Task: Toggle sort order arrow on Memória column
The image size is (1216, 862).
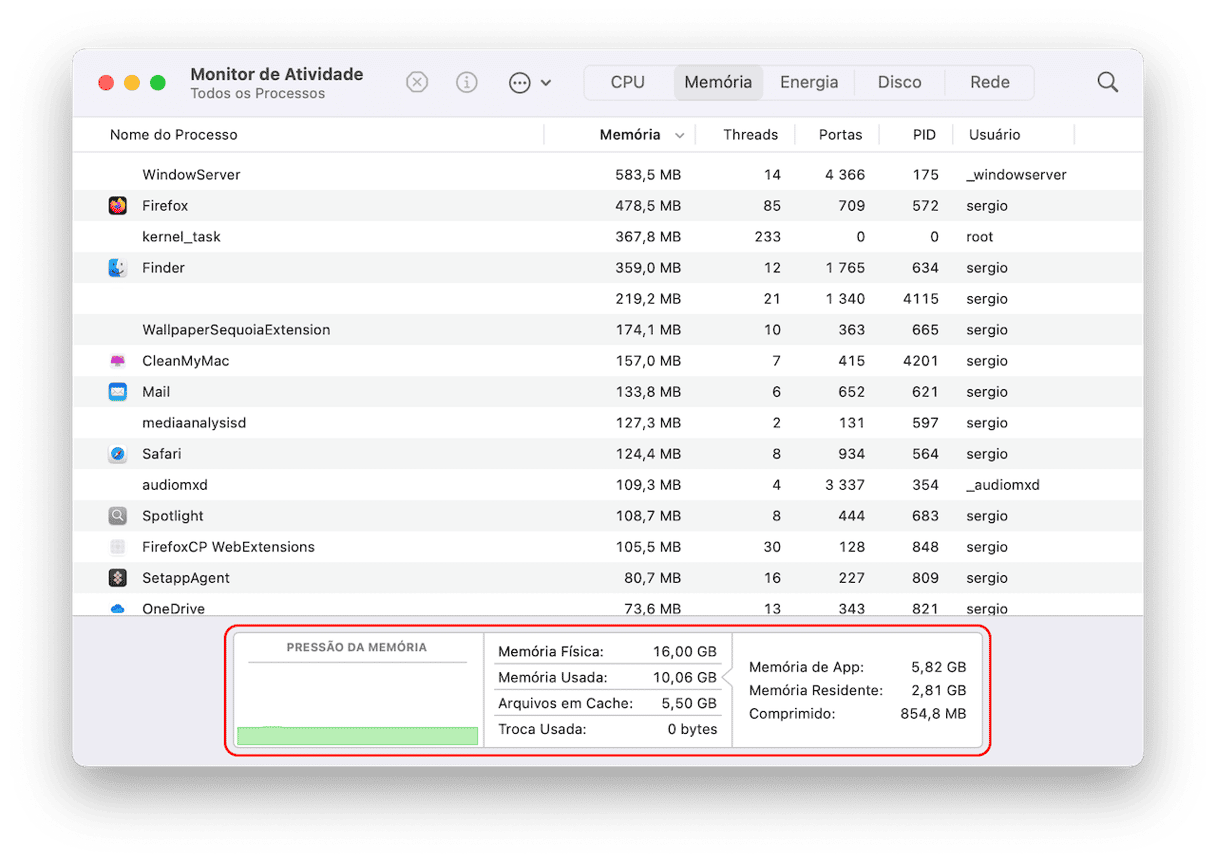Action: 680,135
